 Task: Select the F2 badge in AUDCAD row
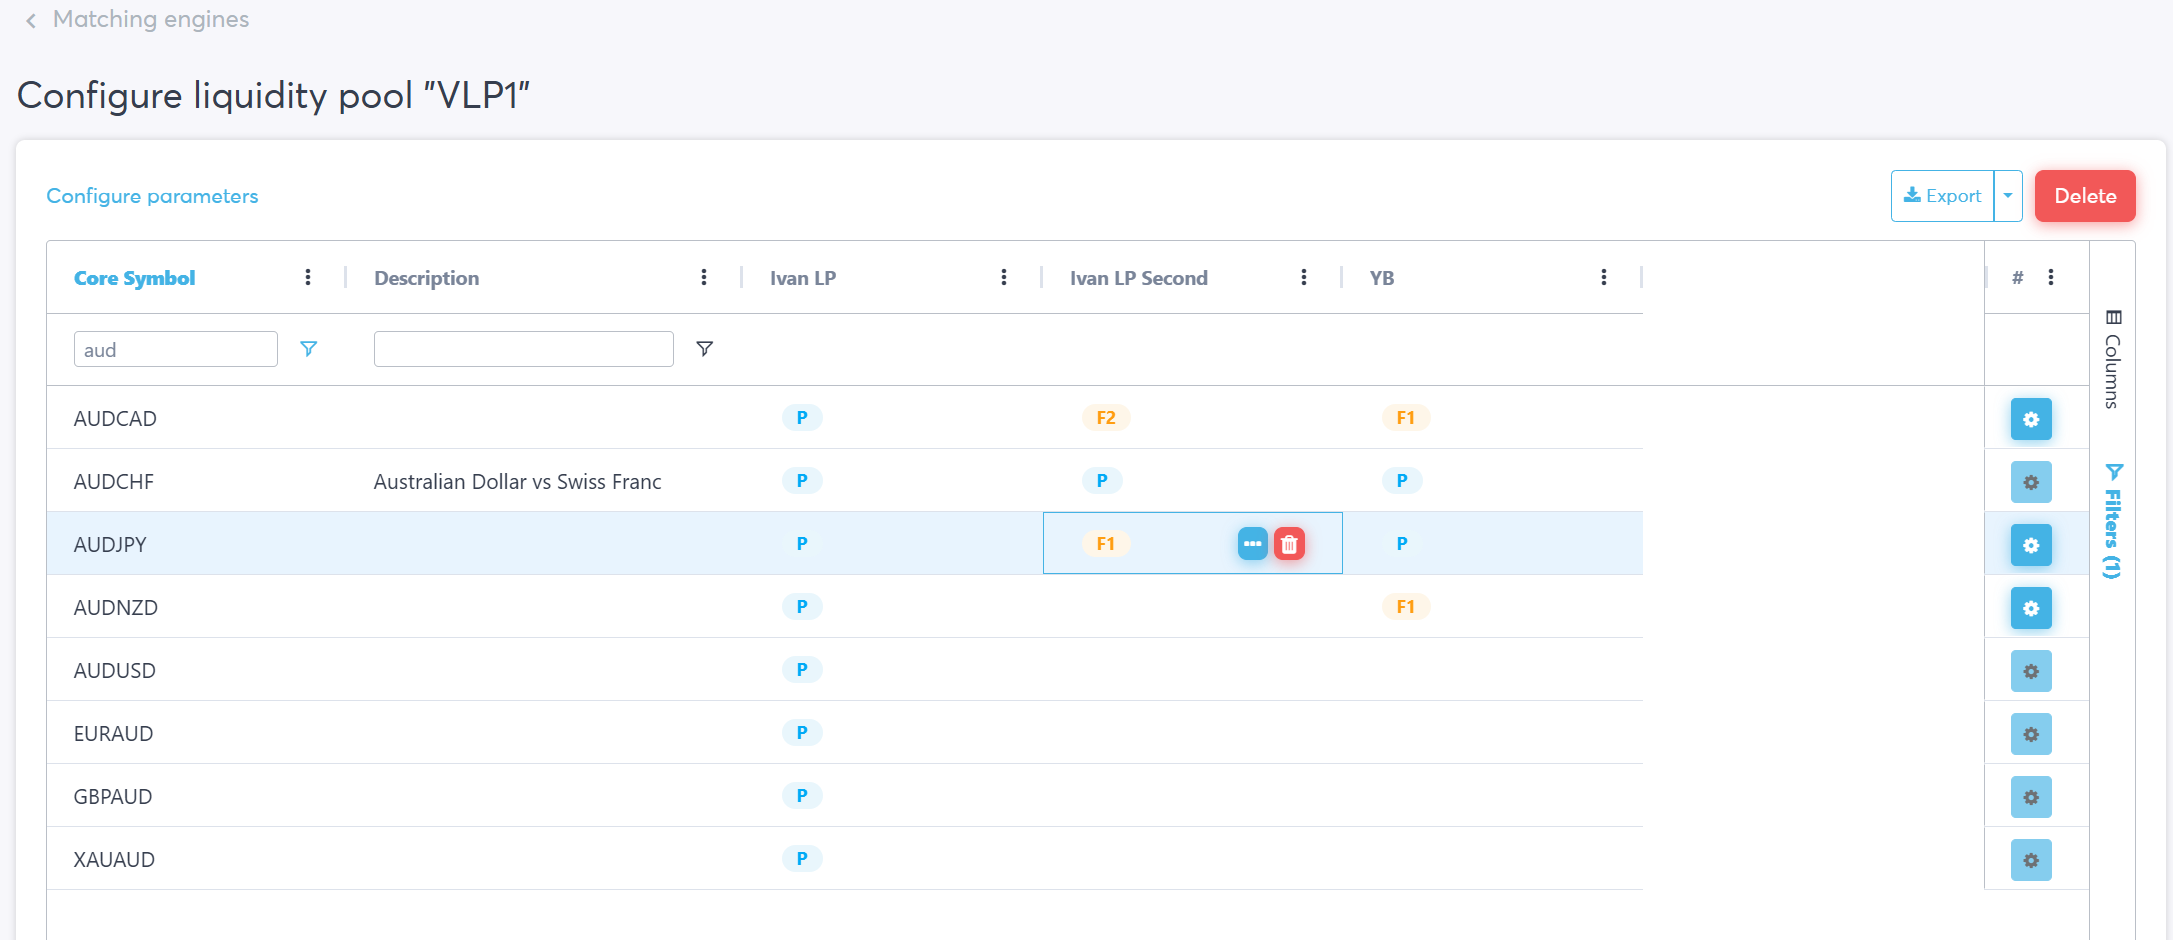1105,418
